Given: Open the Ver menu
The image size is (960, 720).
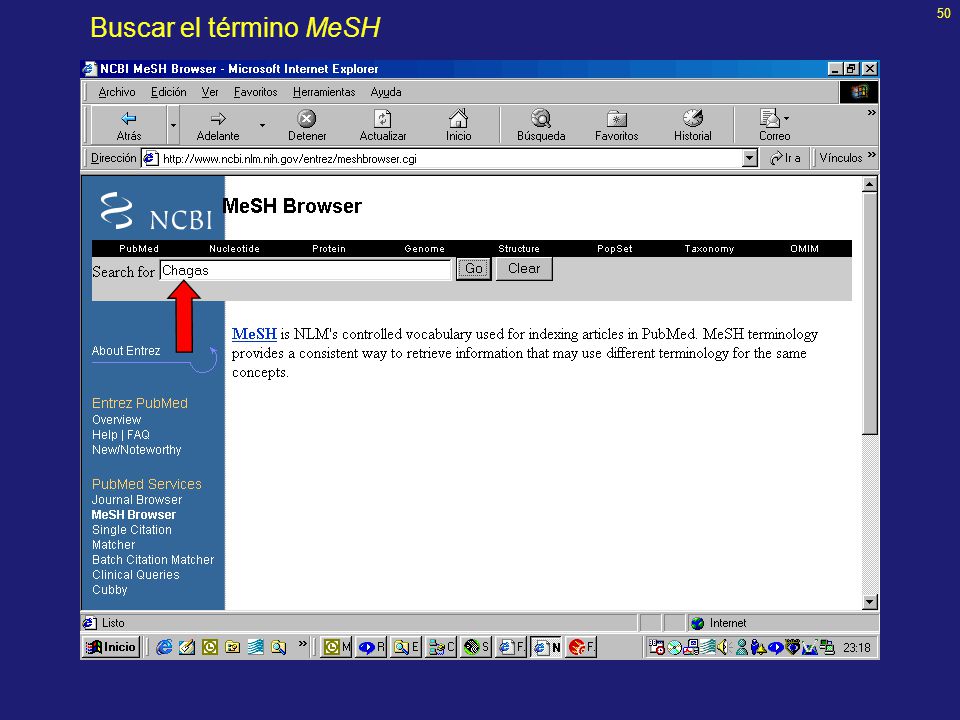Looking at the screenshot, I should 209,92.
